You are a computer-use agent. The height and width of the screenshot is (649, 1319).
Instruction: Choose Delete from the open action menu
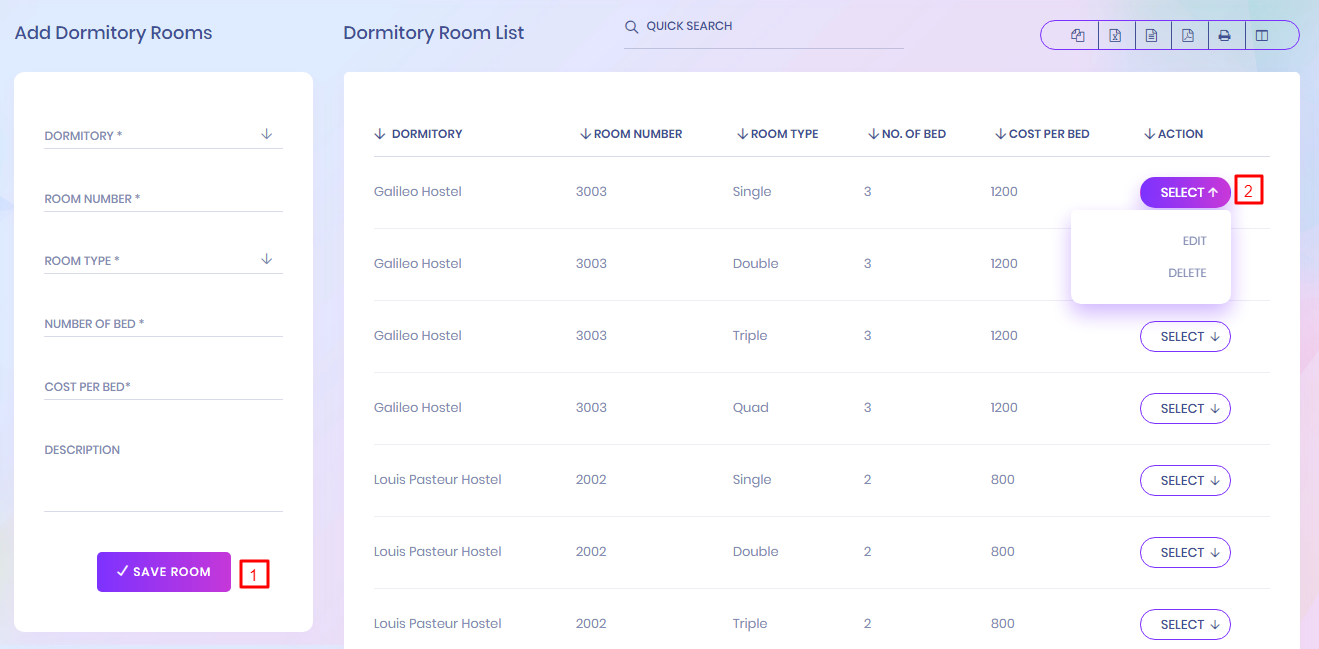[1187, 273]
